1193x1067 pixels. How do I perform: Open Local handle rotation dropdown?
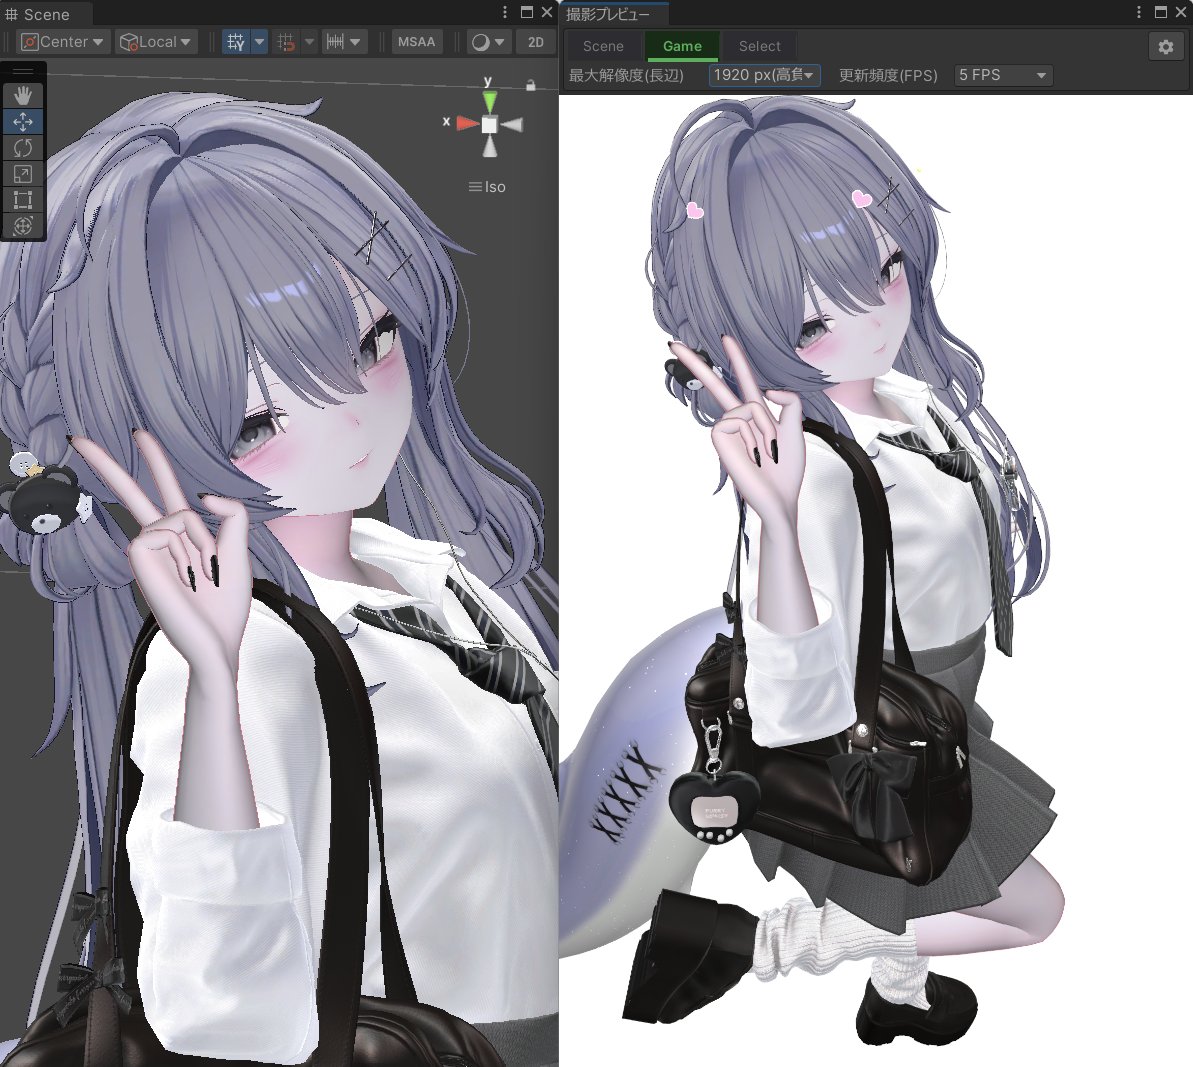coord(157,42)
